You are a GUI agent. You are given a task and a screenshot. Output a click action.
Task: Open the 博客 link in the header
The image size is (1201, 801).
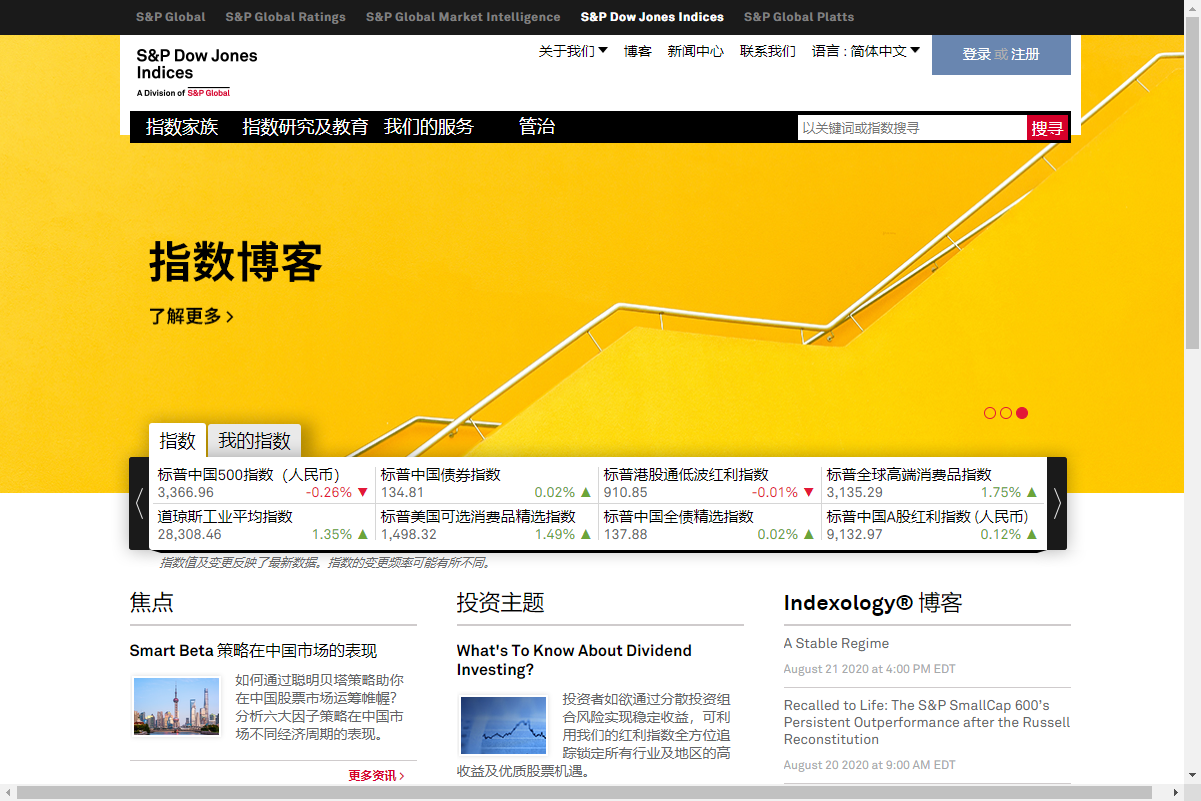click(638, 51)
